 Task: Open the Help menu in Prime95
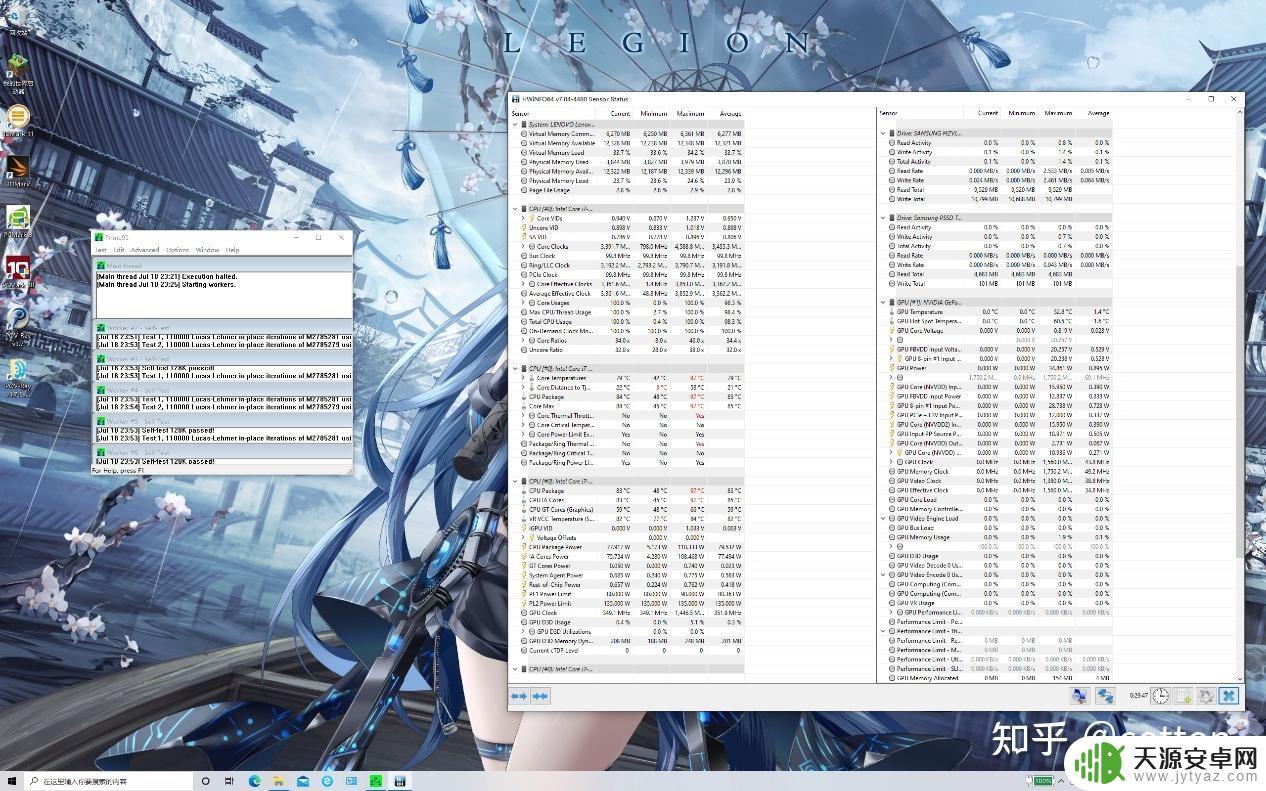pyautogui.click(x=232, y=250)
